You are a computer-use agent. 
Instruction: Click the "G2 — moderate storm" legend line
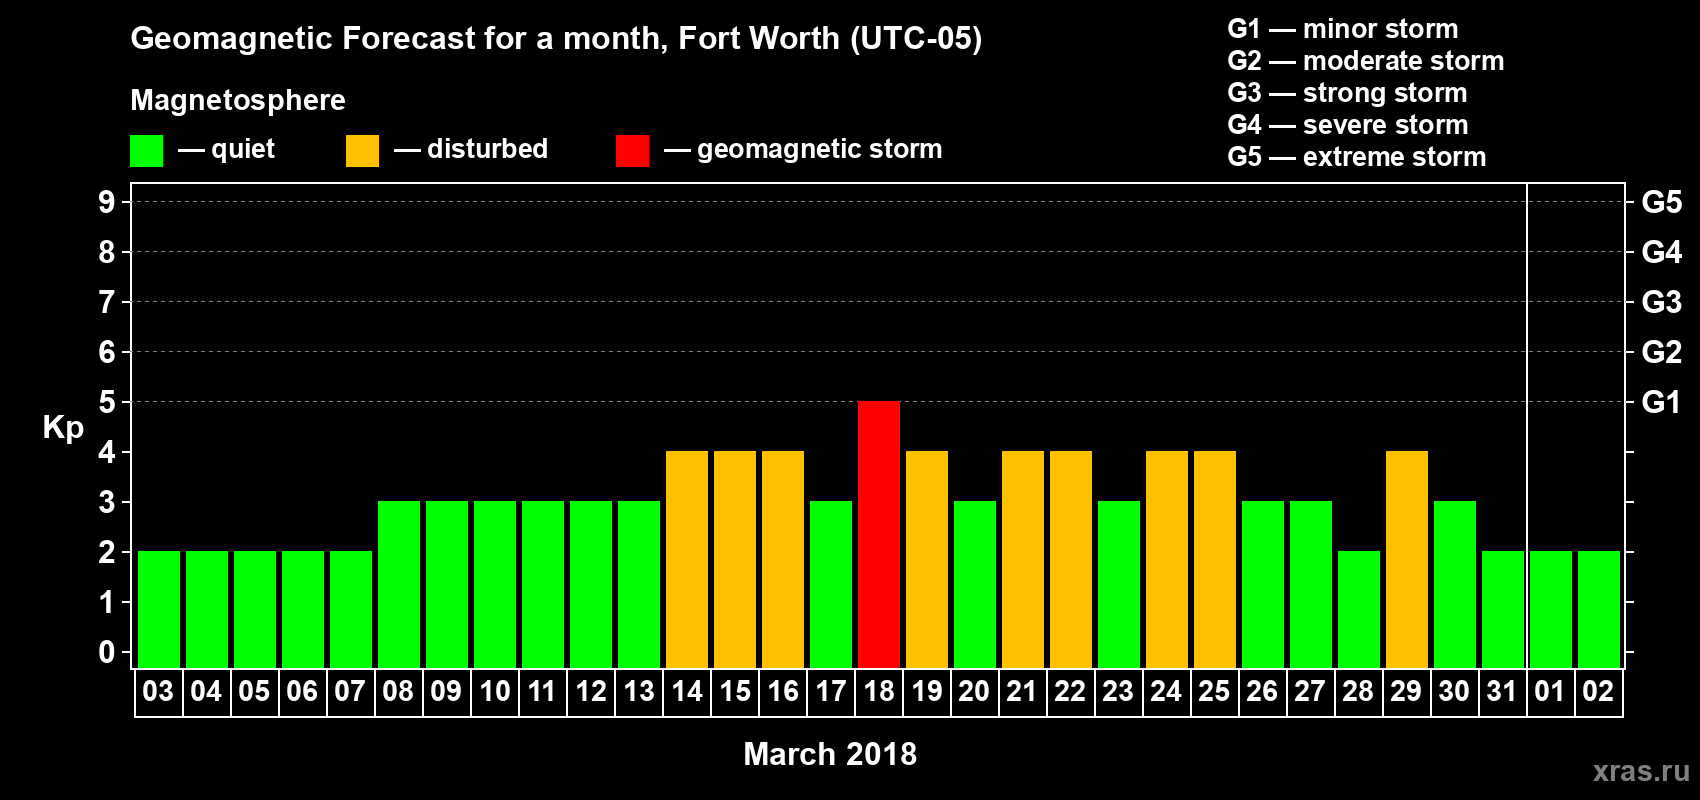(x=1366, y=61)
